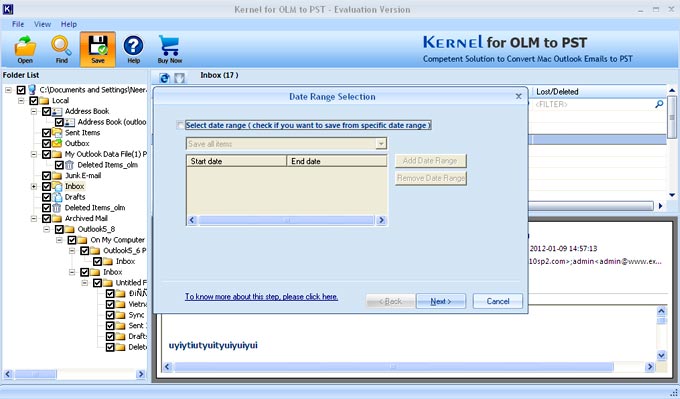Click the Drafts folder icon
This screenshot has width=680, height=399.
[57, 197]
